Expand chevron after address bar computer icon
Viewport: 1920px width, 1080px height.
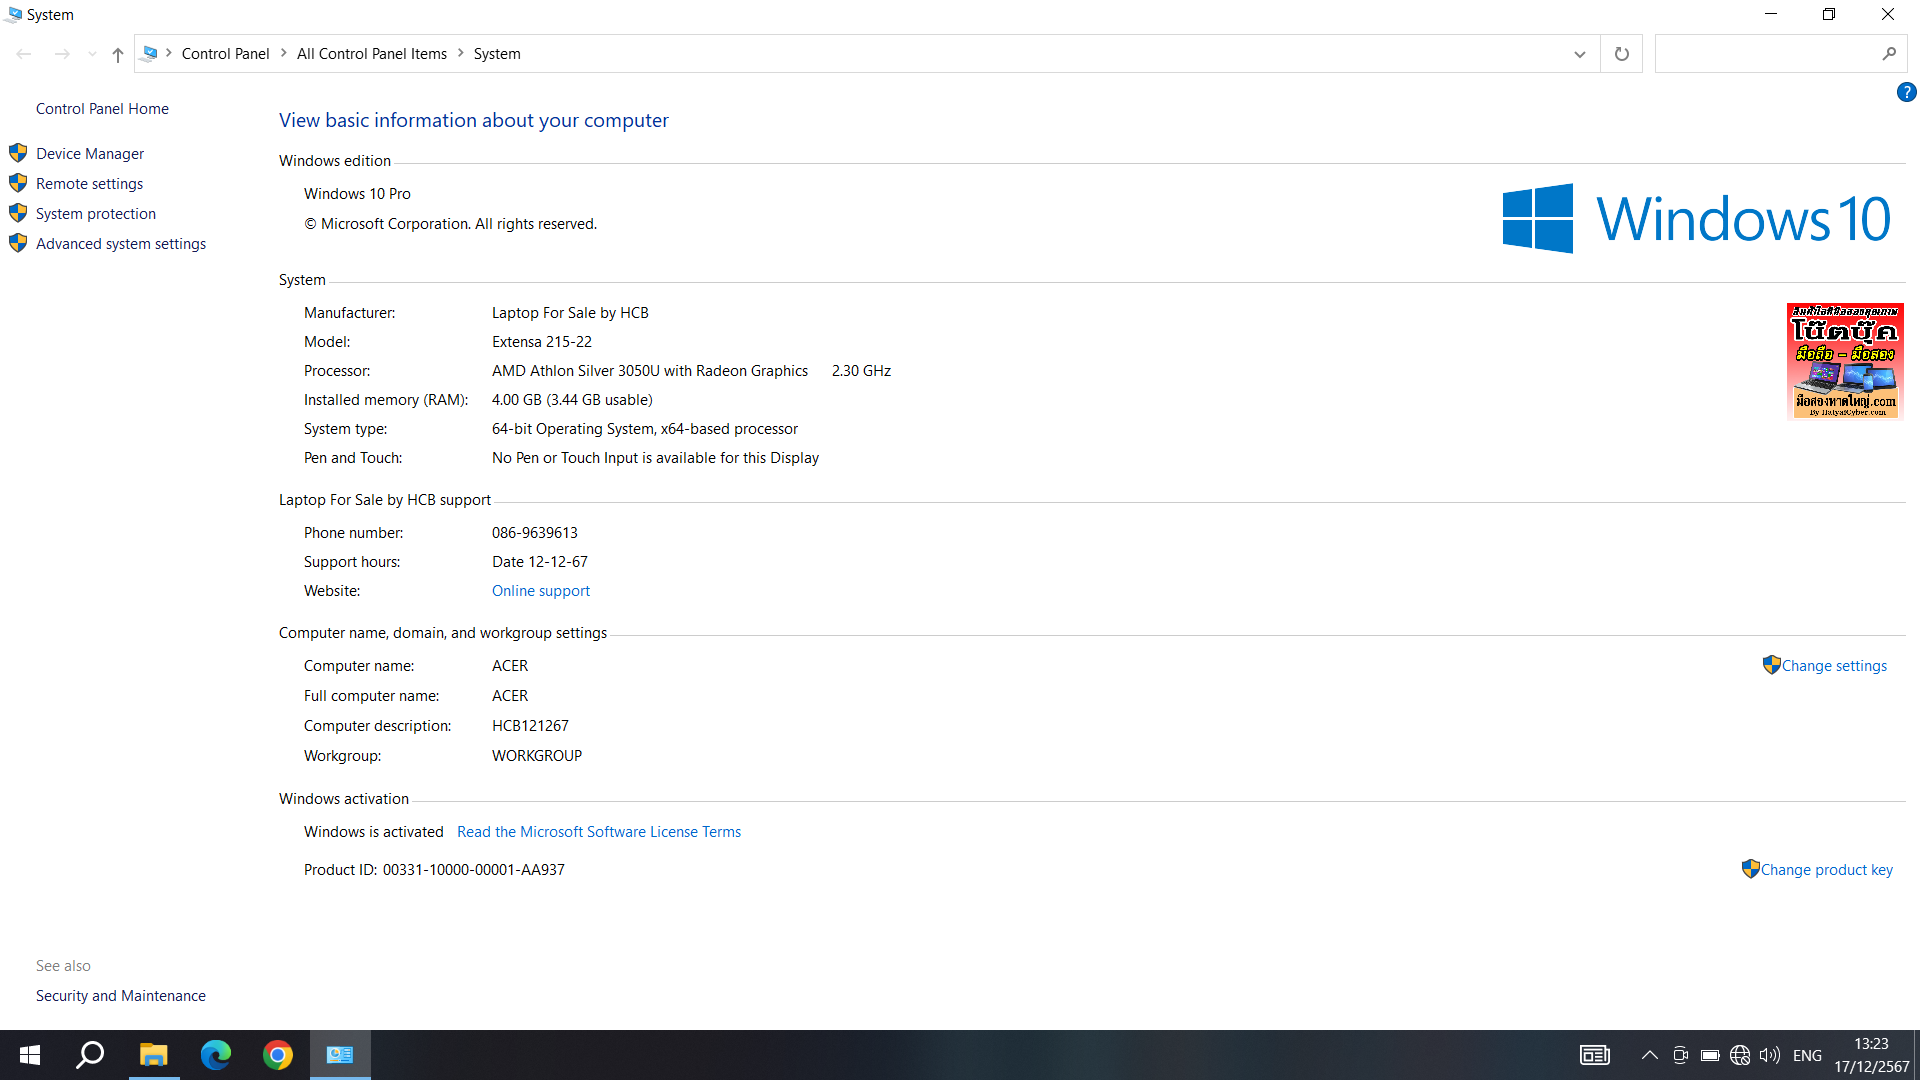point(169,53)
